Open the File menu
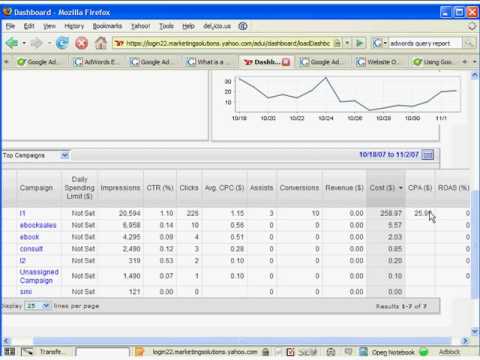Viewport: 480px width, 360px height. (x=10, y=26)
